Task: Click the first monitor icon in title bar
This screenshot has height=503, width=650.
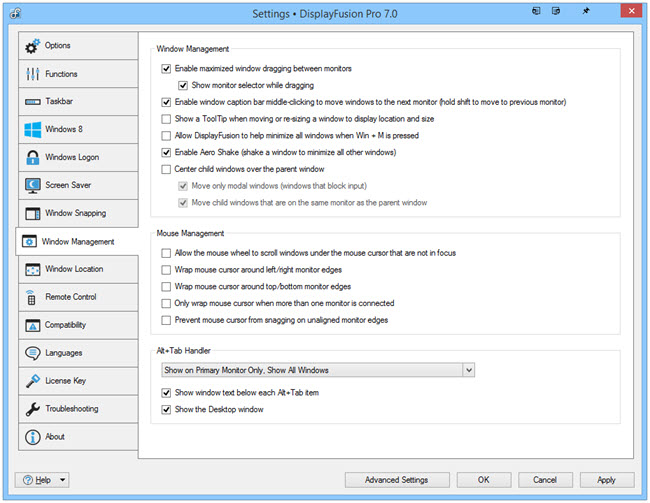Action: [x=536, y=11]
